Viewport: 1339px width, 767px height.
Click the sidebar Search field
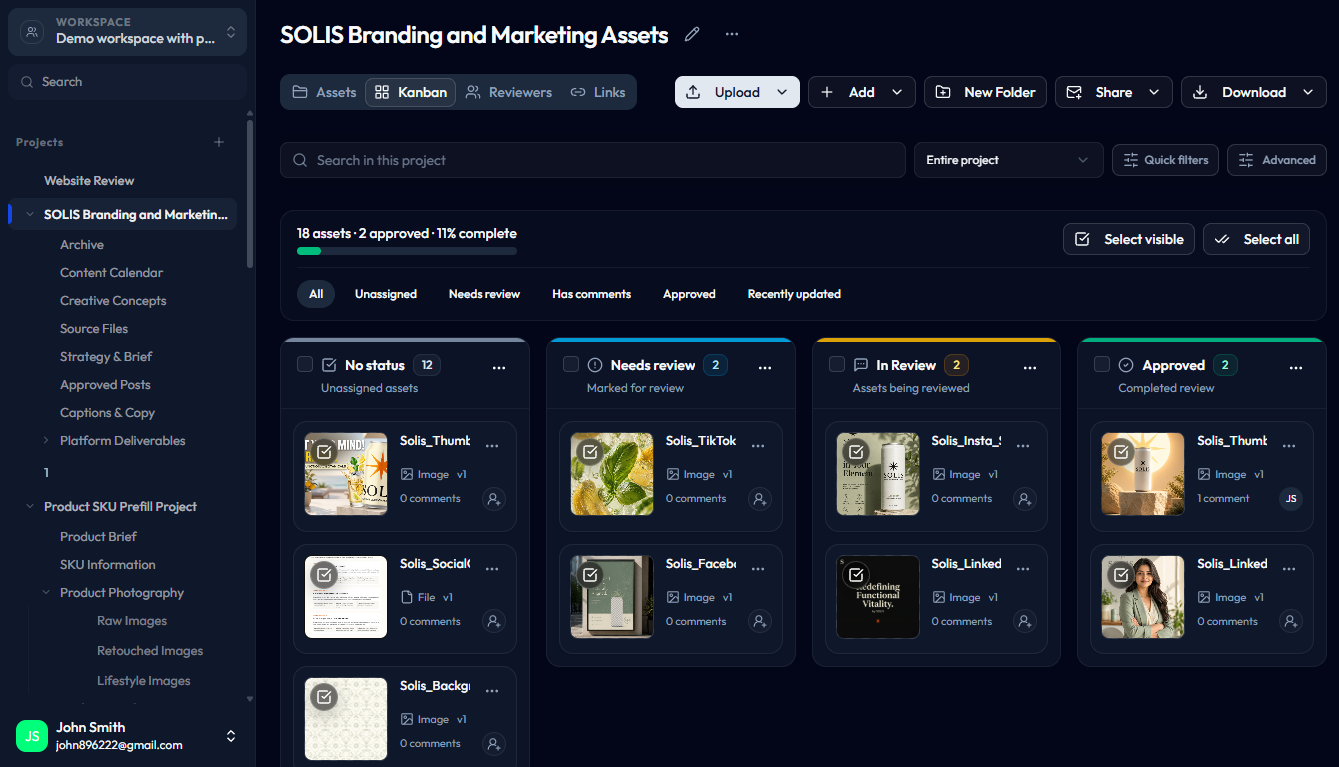tap(128, 82)
